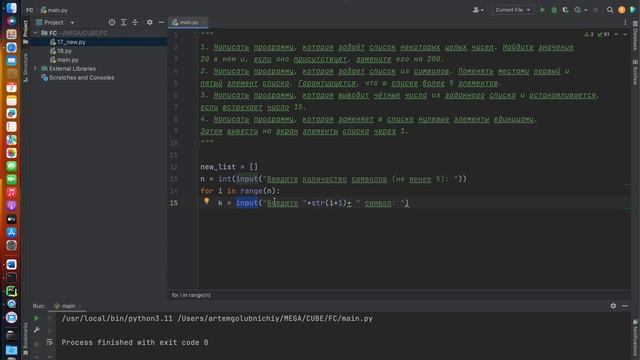This screenshot has width=640, height=360.
Task: Open the orange updates badge icon
Action: click(622, 10)
